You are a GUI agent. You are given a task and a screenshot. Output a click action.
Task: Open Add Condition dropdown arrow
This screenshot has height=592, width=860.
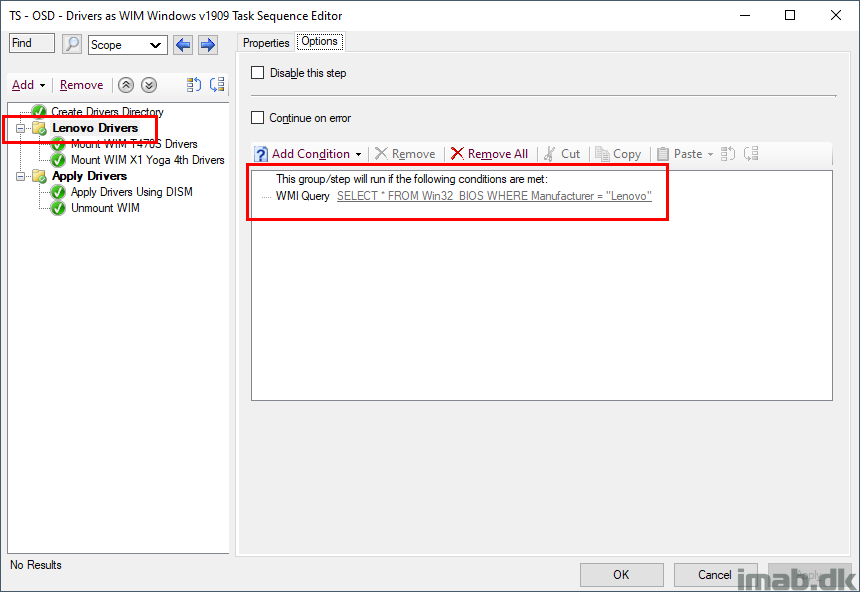[x=358, y=155]
